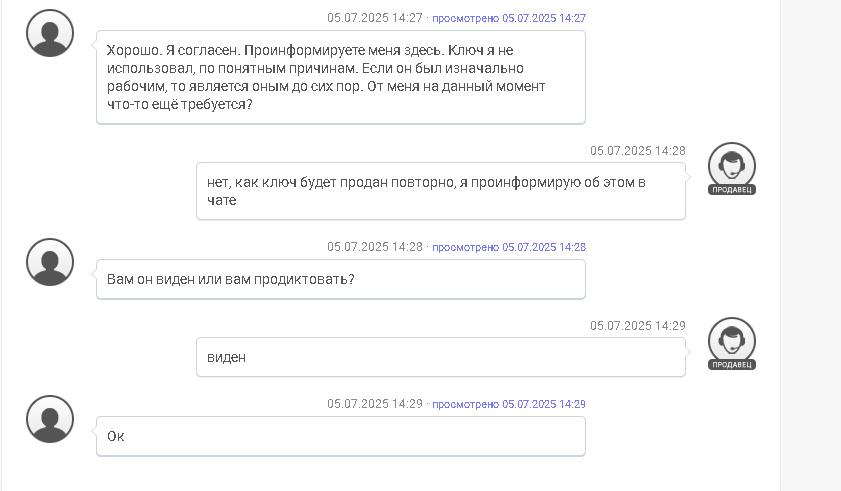
Task: Select the seller message 'нет, как ключ будет продан'
Action: 441,191
